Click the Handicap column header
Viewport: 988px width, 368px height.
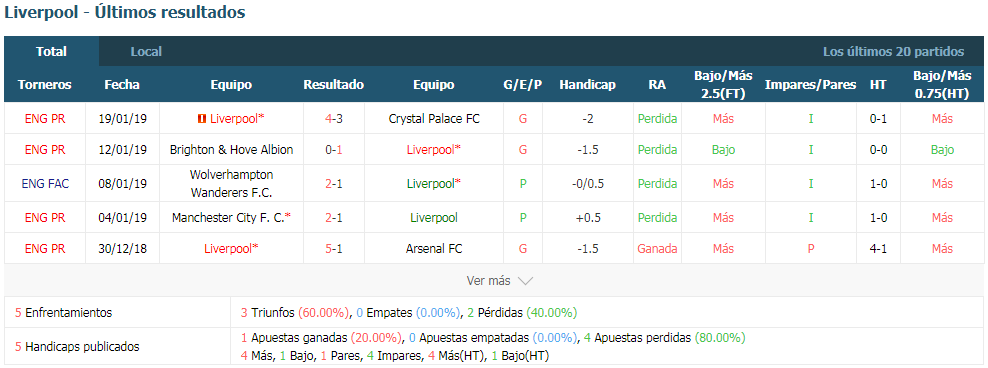(x=587, y=84)
